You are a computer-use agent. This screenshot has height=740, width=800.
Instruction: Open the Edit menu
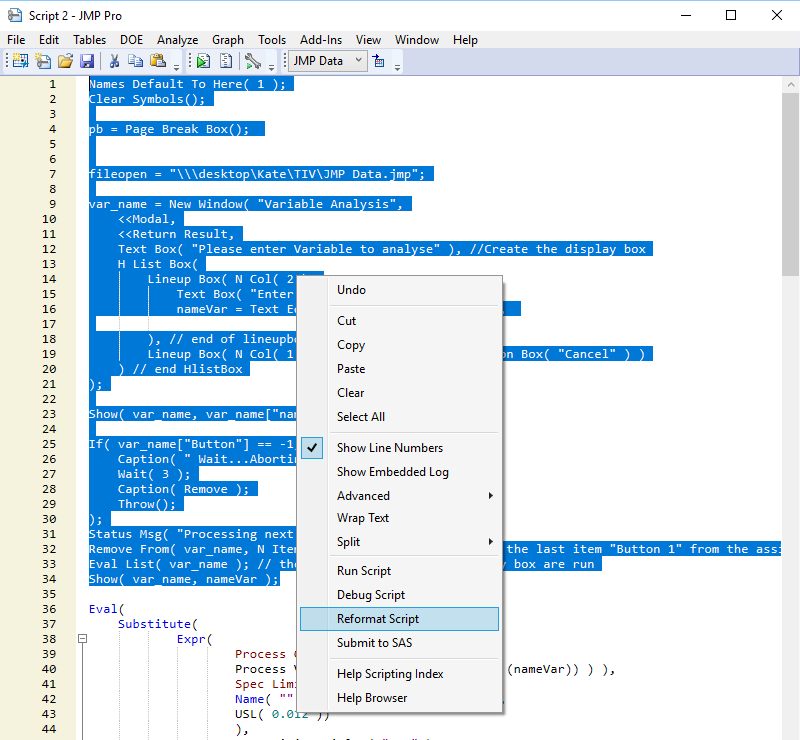coord(49,40)
